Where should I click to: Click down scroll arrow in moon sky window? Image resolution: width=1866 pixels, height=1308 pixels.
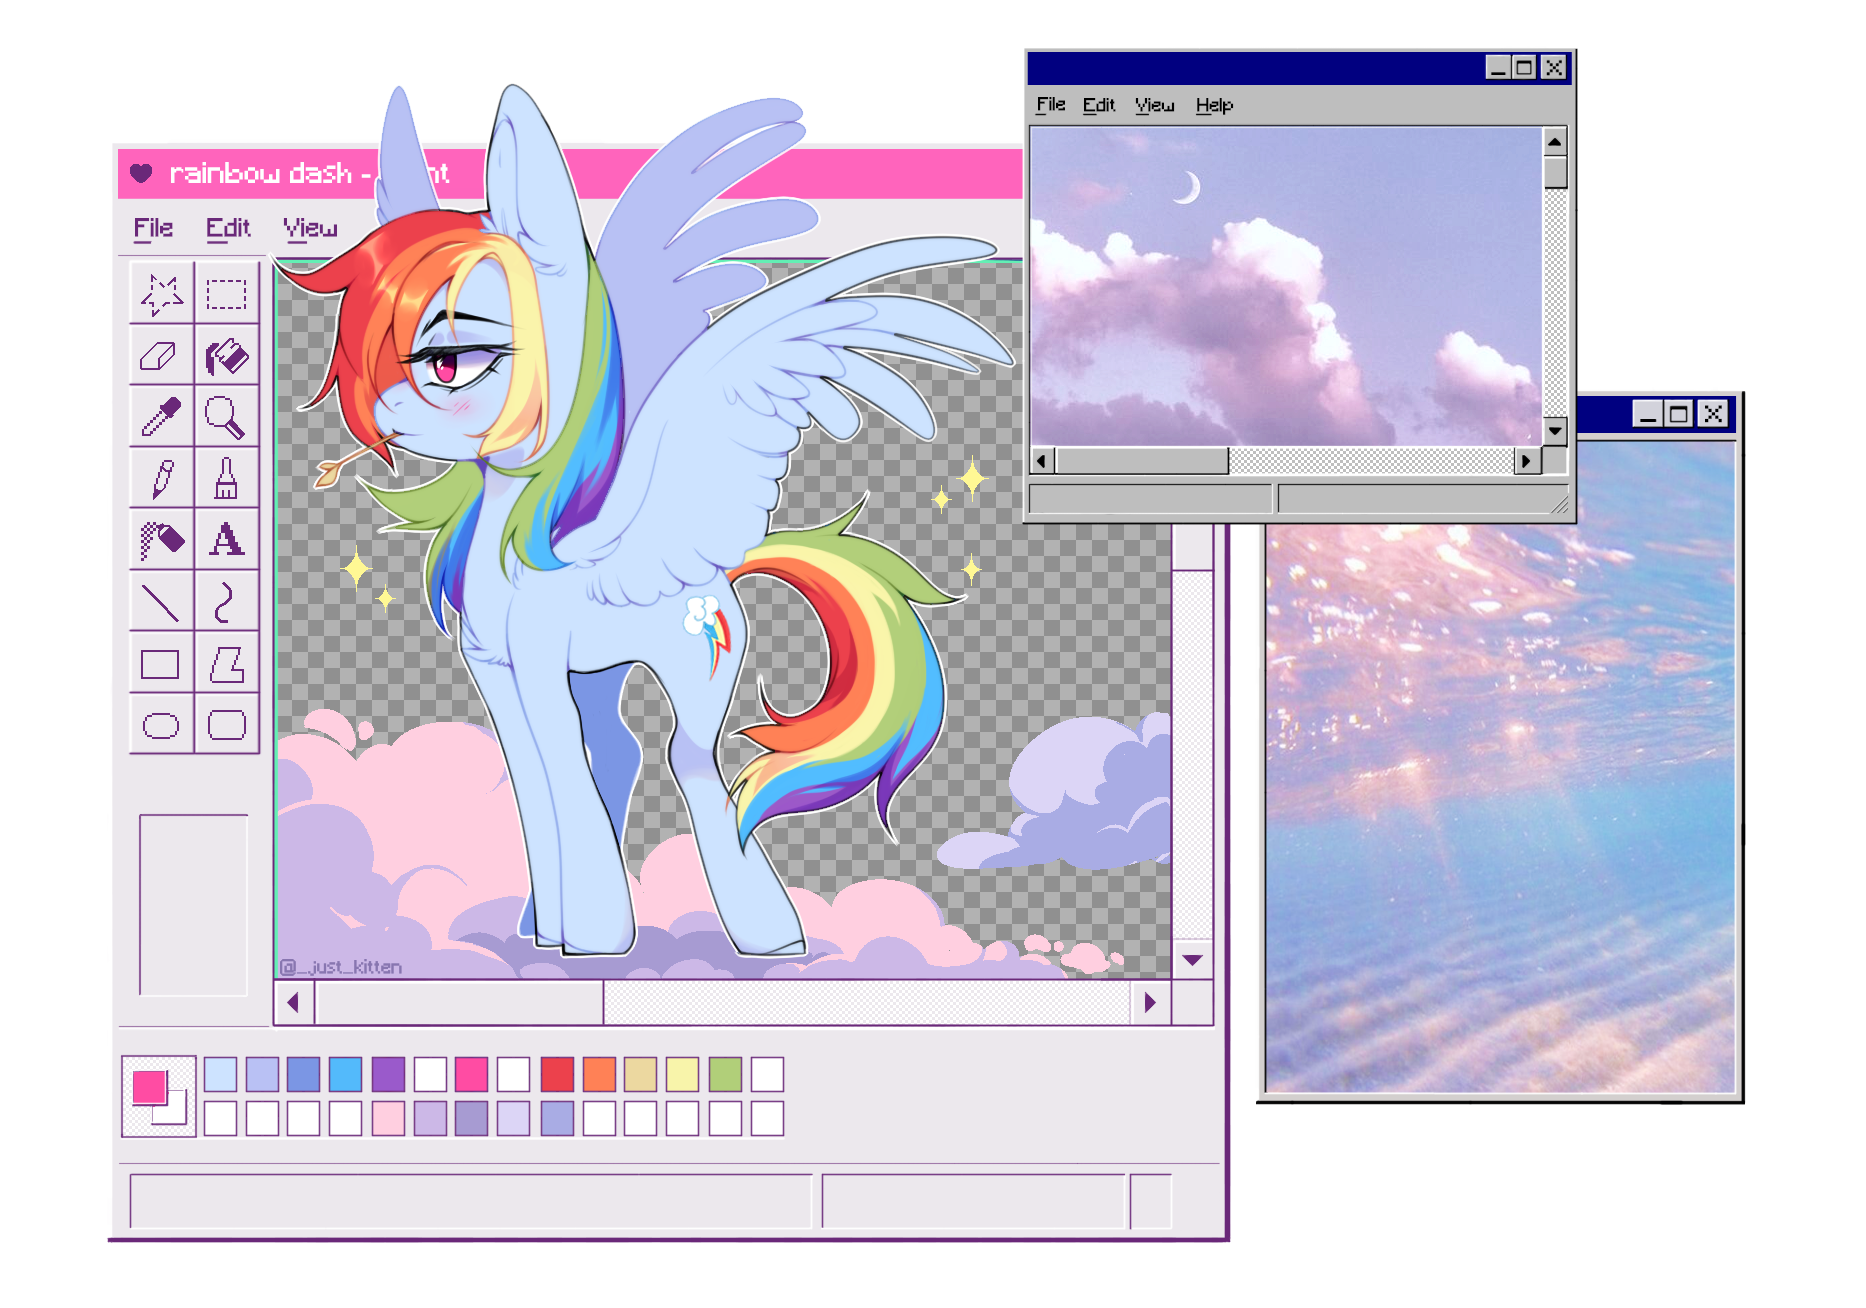(x=1554, y=430)
